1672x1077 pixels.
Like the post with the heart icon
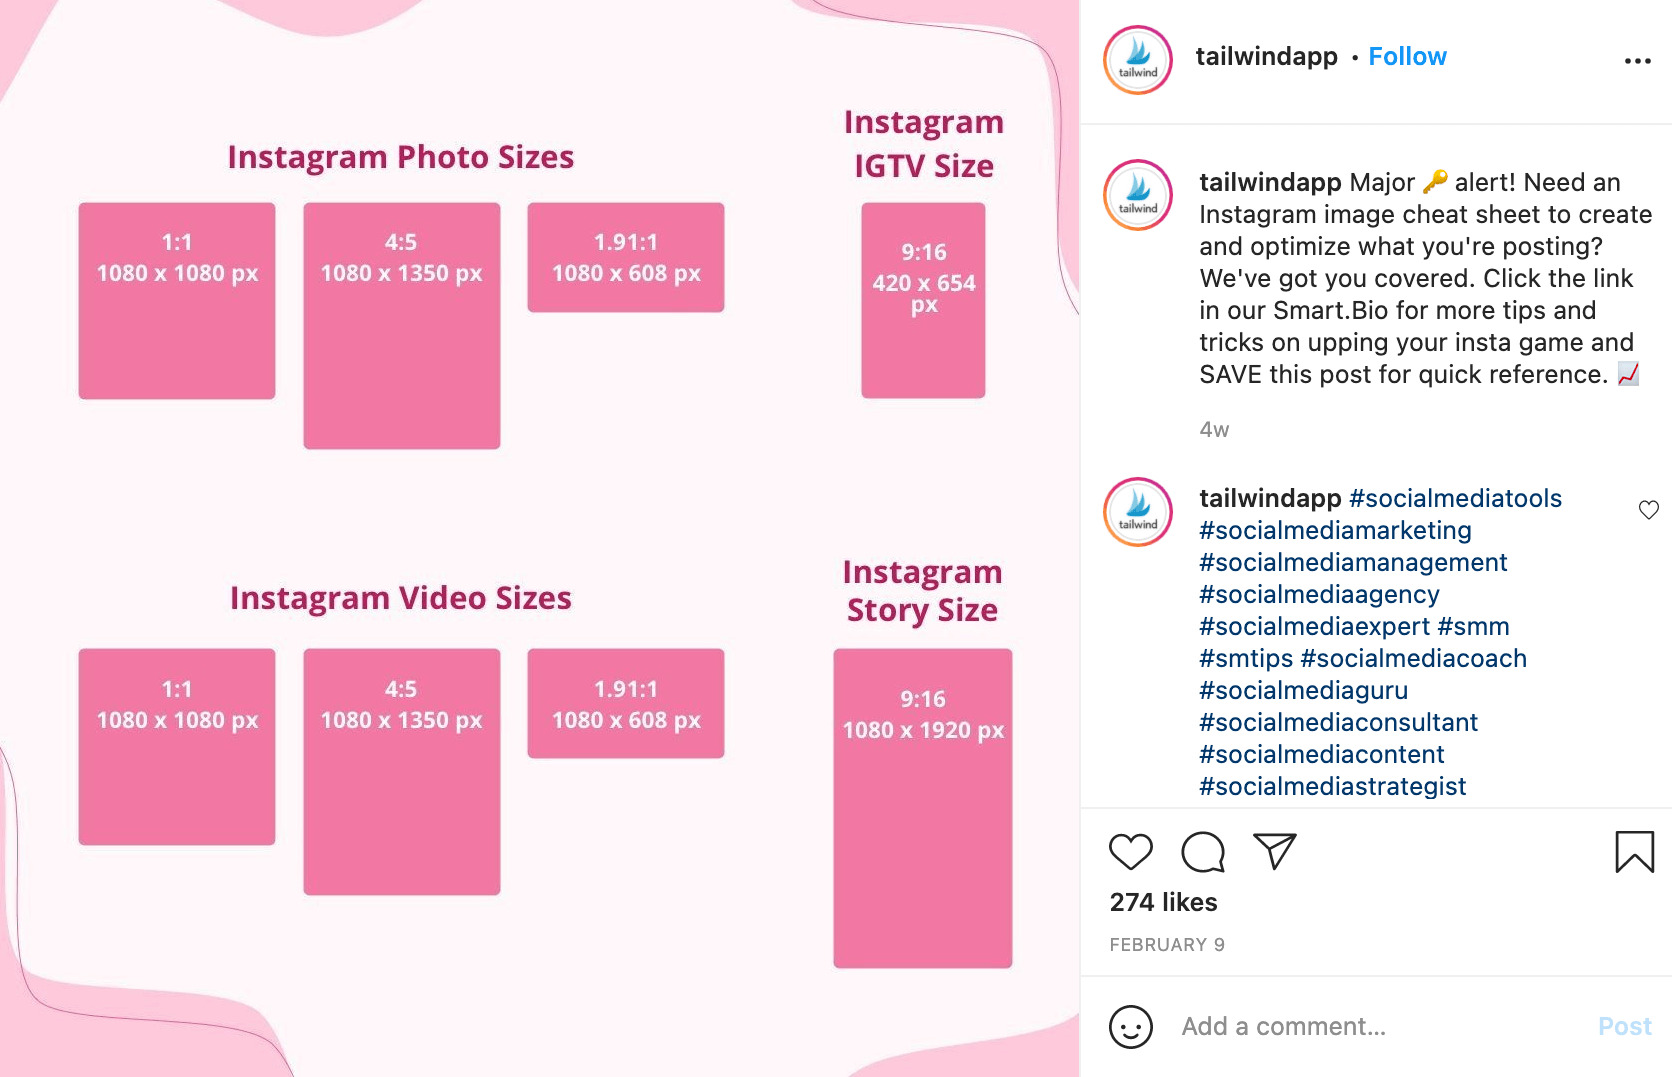click(1131, 852)
